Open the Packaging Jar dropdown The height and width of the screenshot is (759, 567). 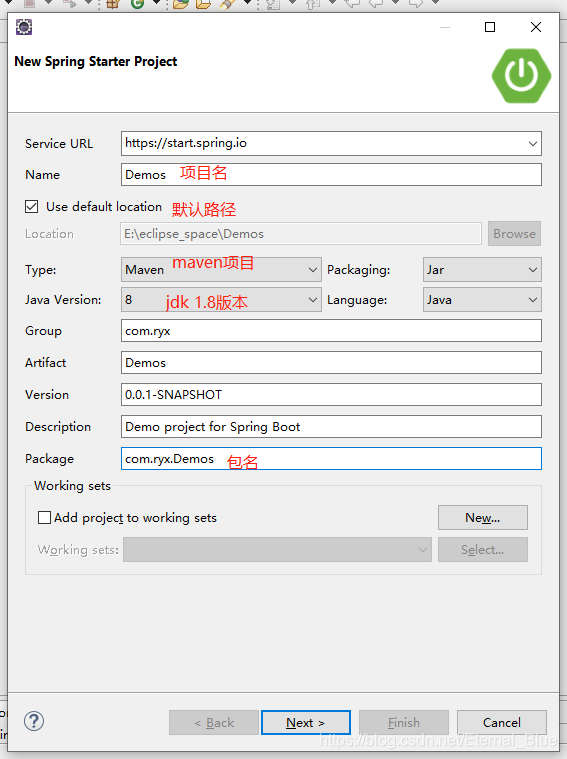[x=482, y=270]
